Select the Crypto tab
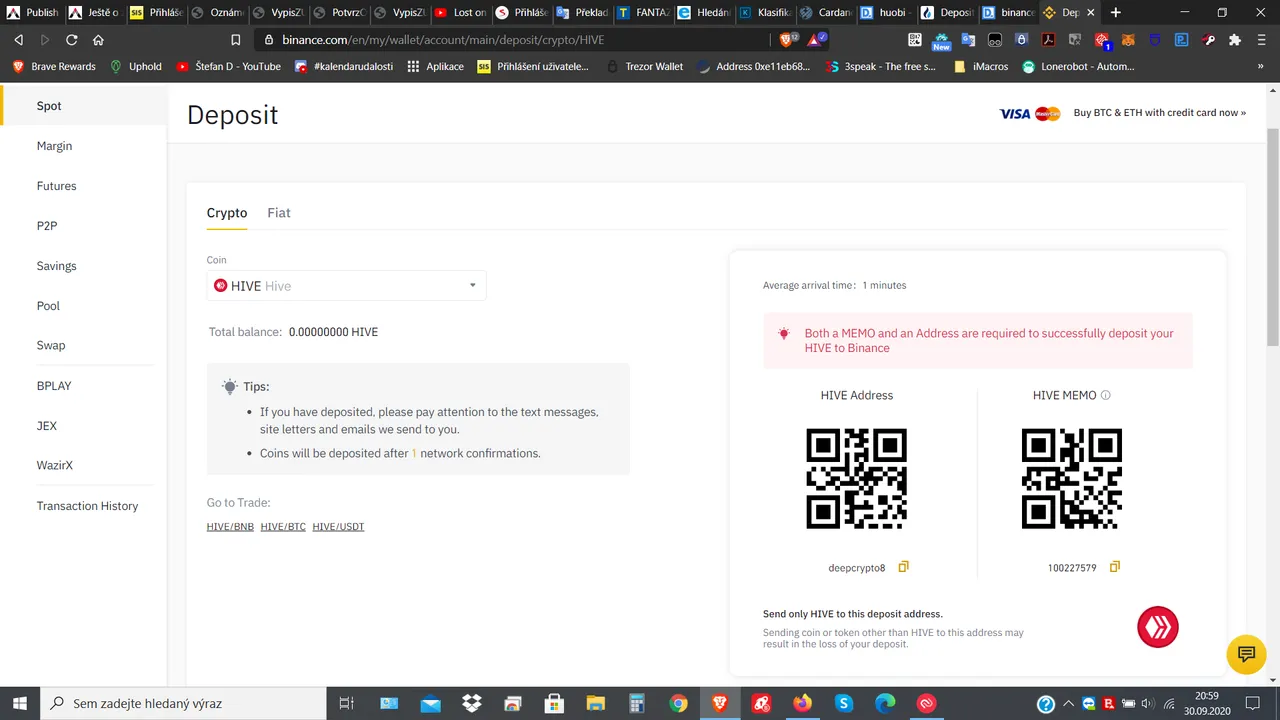This screenshot has width=1280, height=720. 227,213
